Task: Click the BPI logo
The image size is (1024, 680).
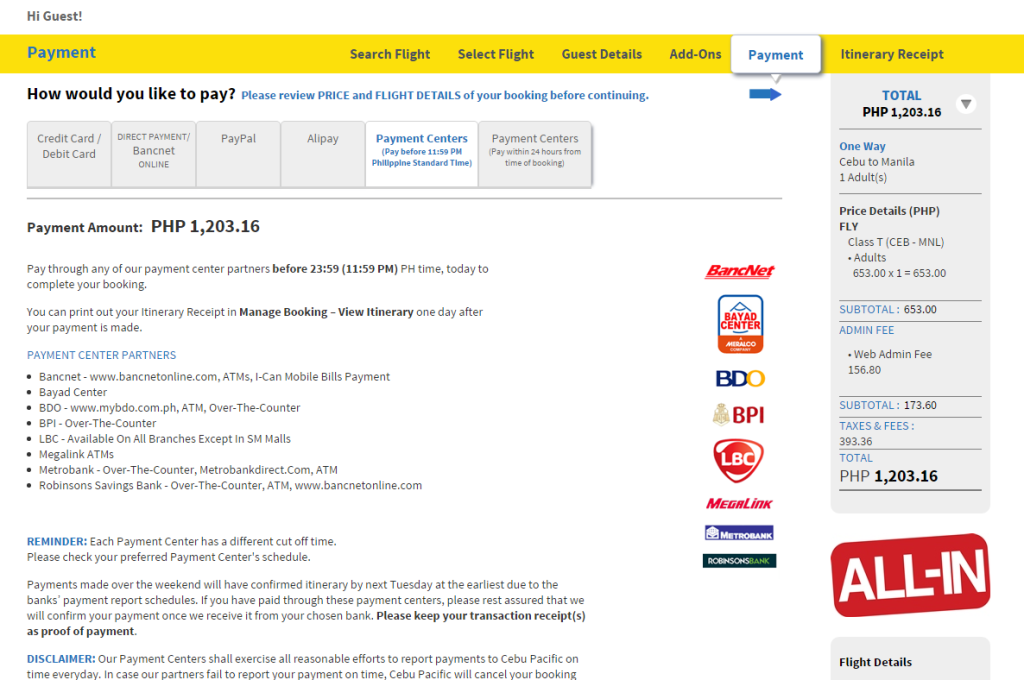Action: pos(738,415)
